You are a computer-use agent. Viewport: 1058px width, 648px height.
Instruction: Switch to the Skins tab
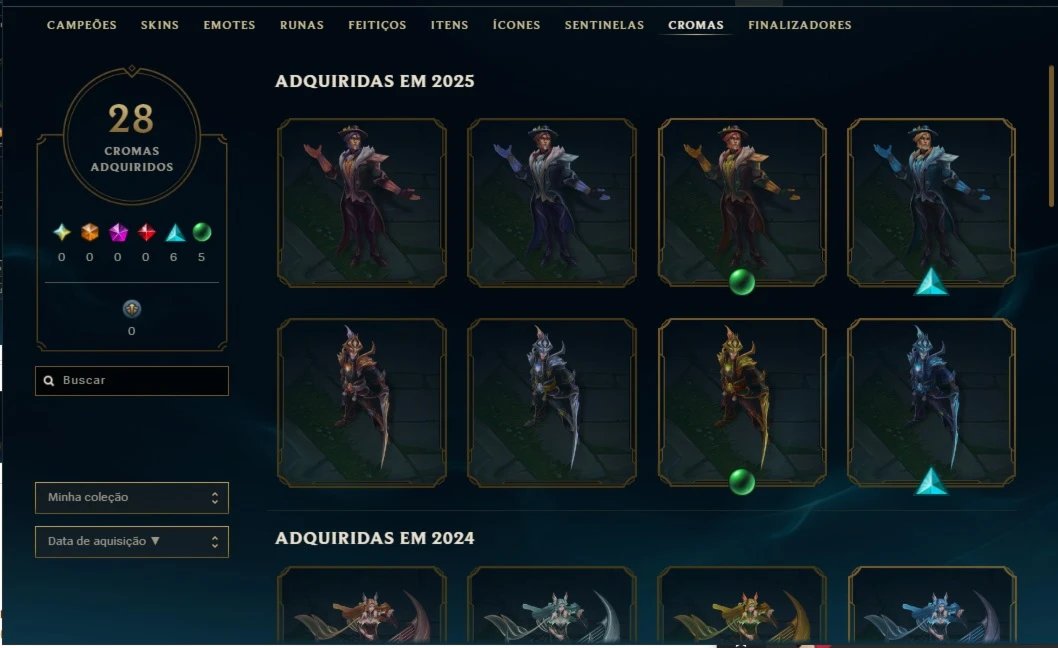click(160, 25)
